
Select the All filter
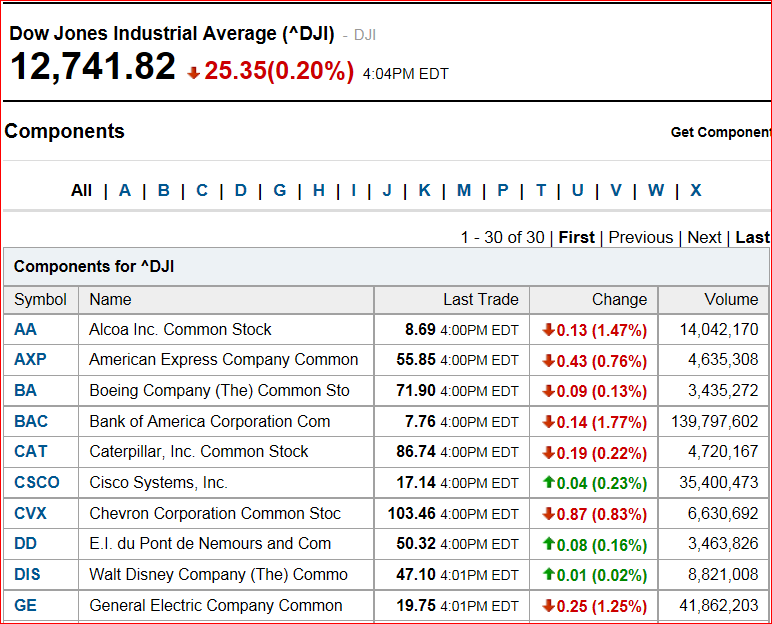pyautogui.click(x=81, y=190)
